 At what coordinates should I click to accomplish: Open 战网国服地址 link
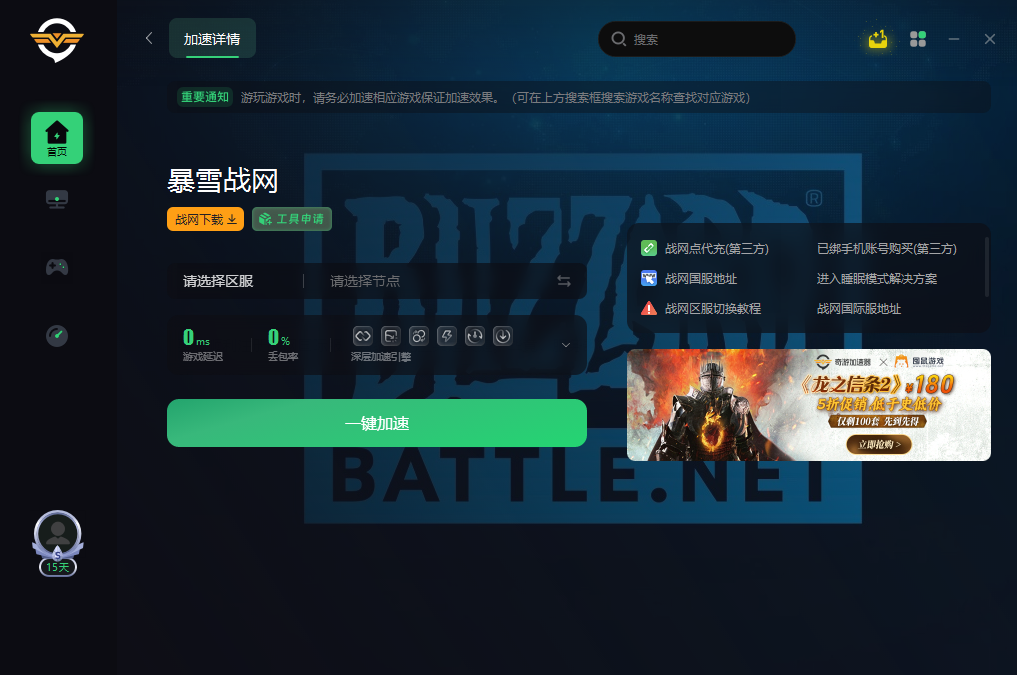click(701, 279)
